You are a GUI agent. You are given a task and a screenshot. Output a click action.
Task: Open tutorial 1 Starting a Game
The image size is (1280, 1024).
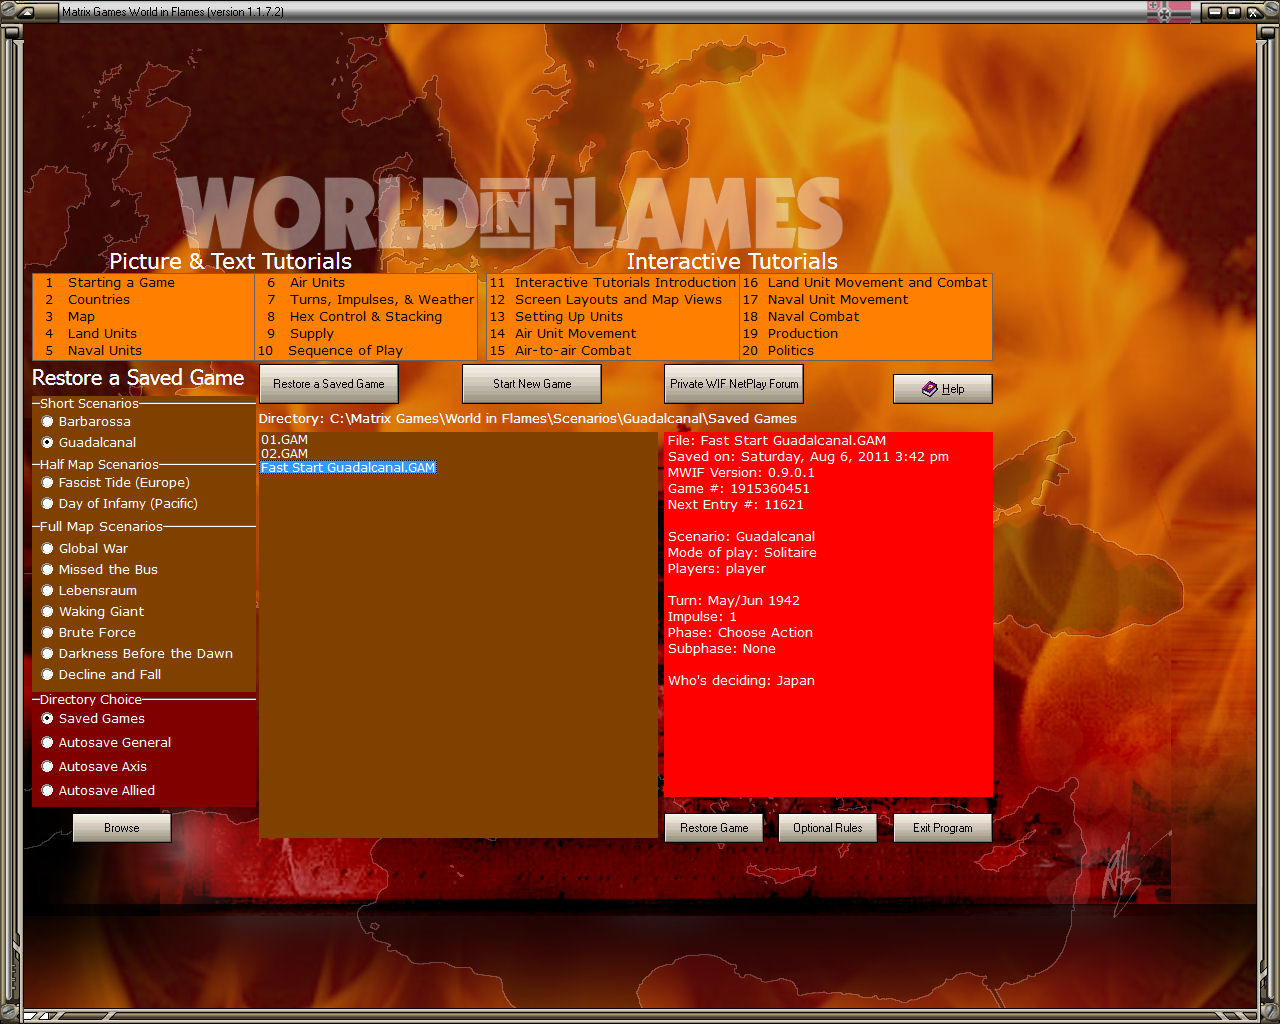coord(110,283)
